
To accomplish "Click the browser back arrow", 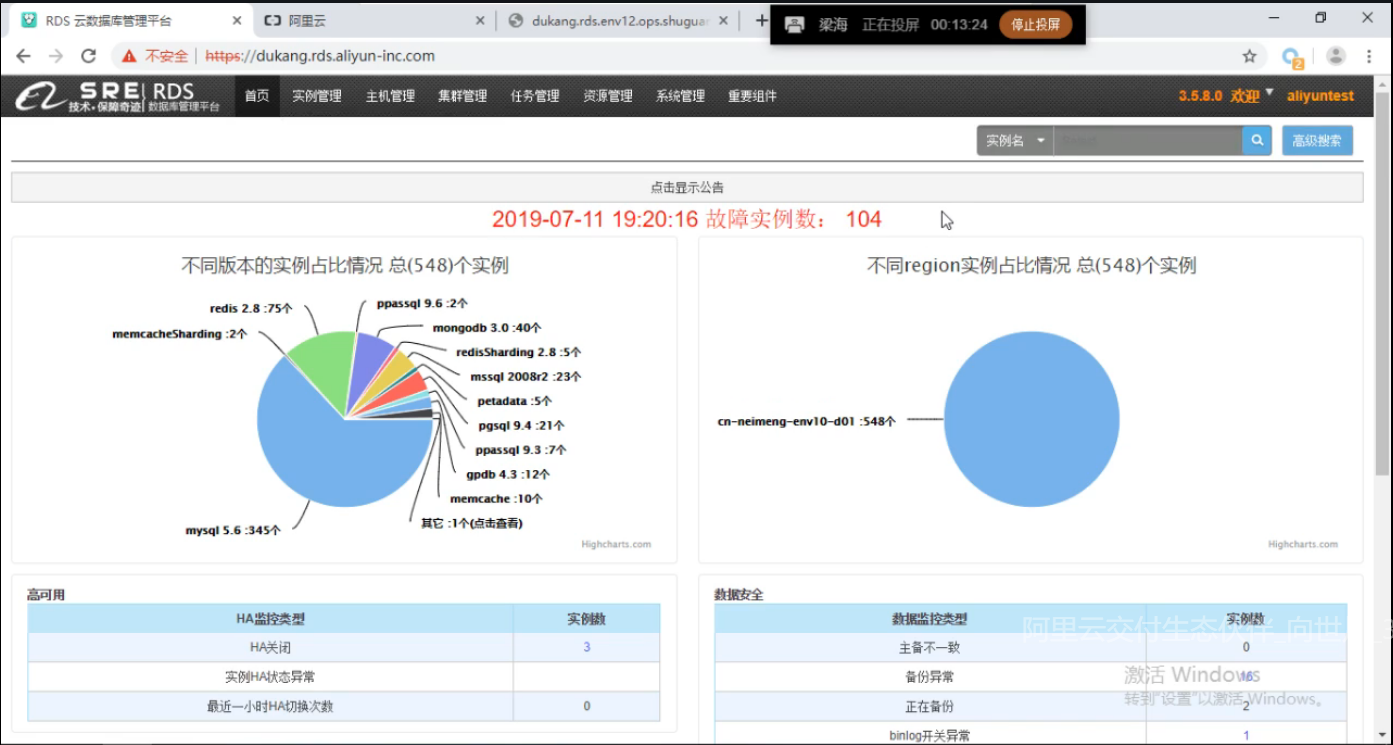I will [x=24, y=56].
